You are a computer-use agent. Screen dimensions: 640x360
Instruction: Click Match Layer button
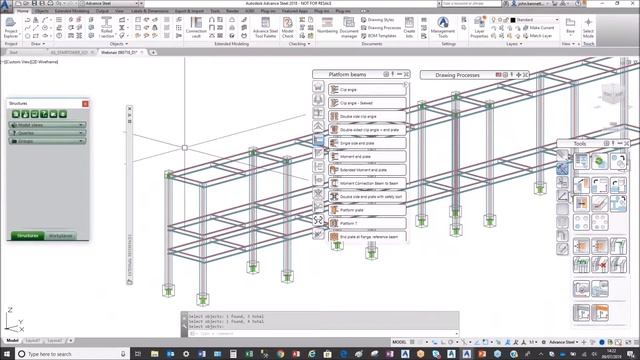[538, 36]
